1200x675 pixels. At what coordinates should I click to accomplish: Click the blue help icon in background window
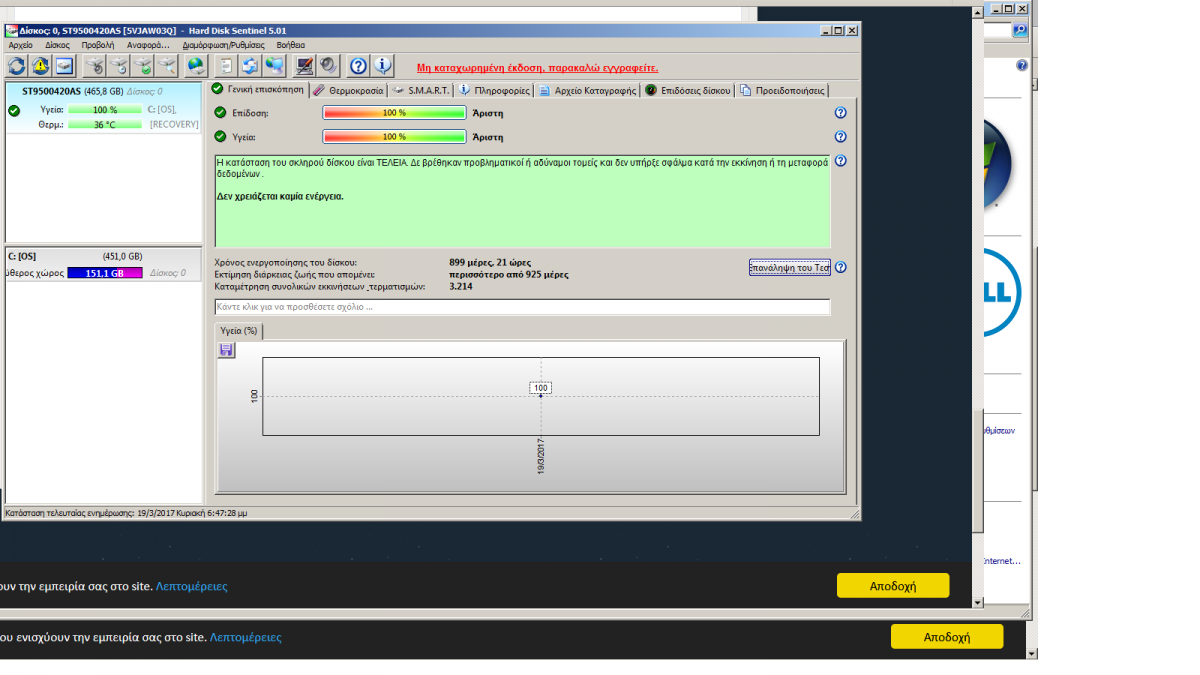pyautogui.click(x=1022, y=66)
